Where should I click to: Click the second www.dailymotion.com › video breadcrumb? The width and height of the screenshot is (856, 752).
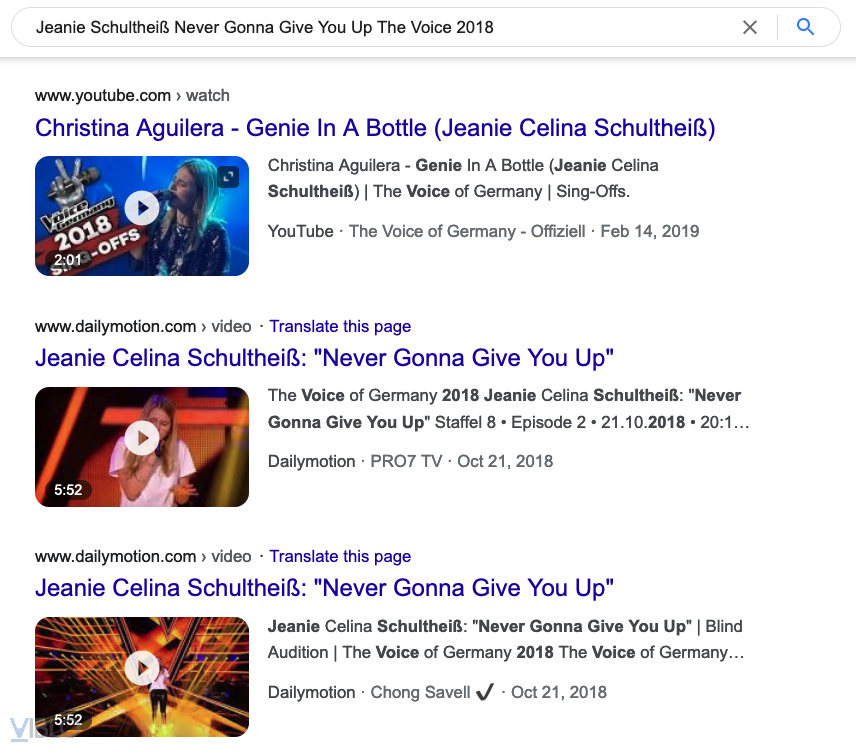click(143, 556)
